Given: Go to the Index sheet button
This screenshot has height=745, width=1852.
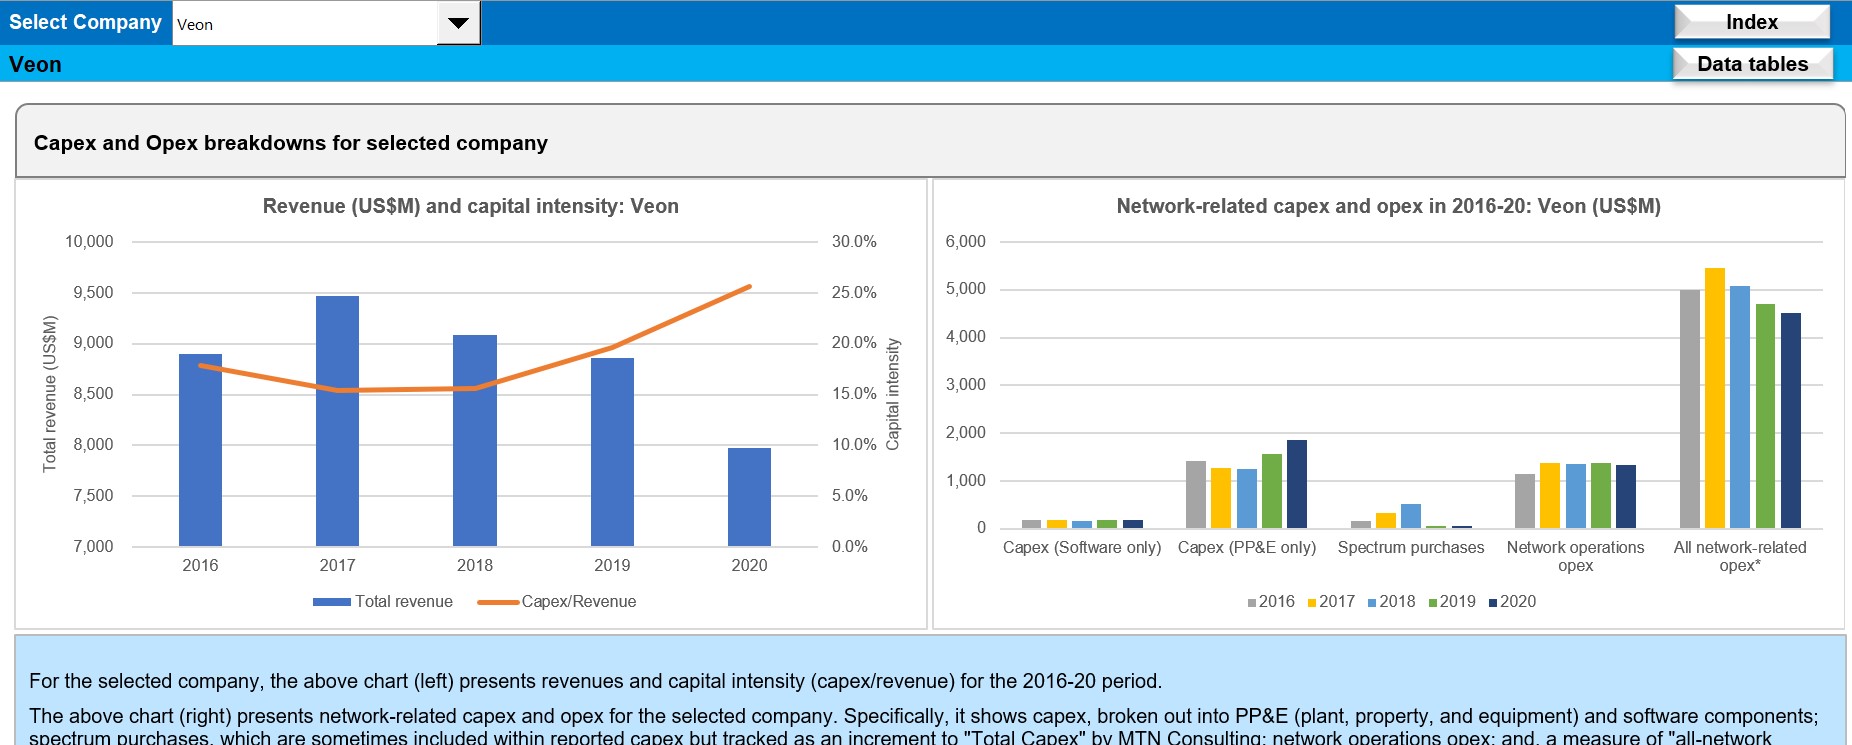Looking at the screenshot, I should click(1751, 22).
